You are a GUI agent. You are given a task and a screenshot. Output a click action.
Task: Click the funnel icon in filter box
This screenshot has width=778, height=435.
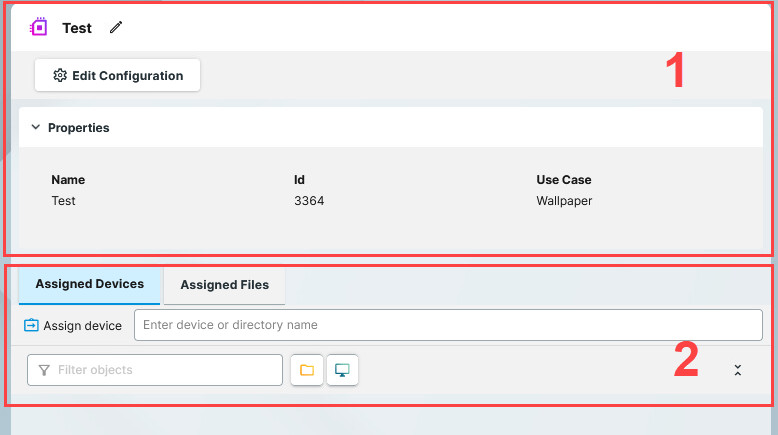44,370
